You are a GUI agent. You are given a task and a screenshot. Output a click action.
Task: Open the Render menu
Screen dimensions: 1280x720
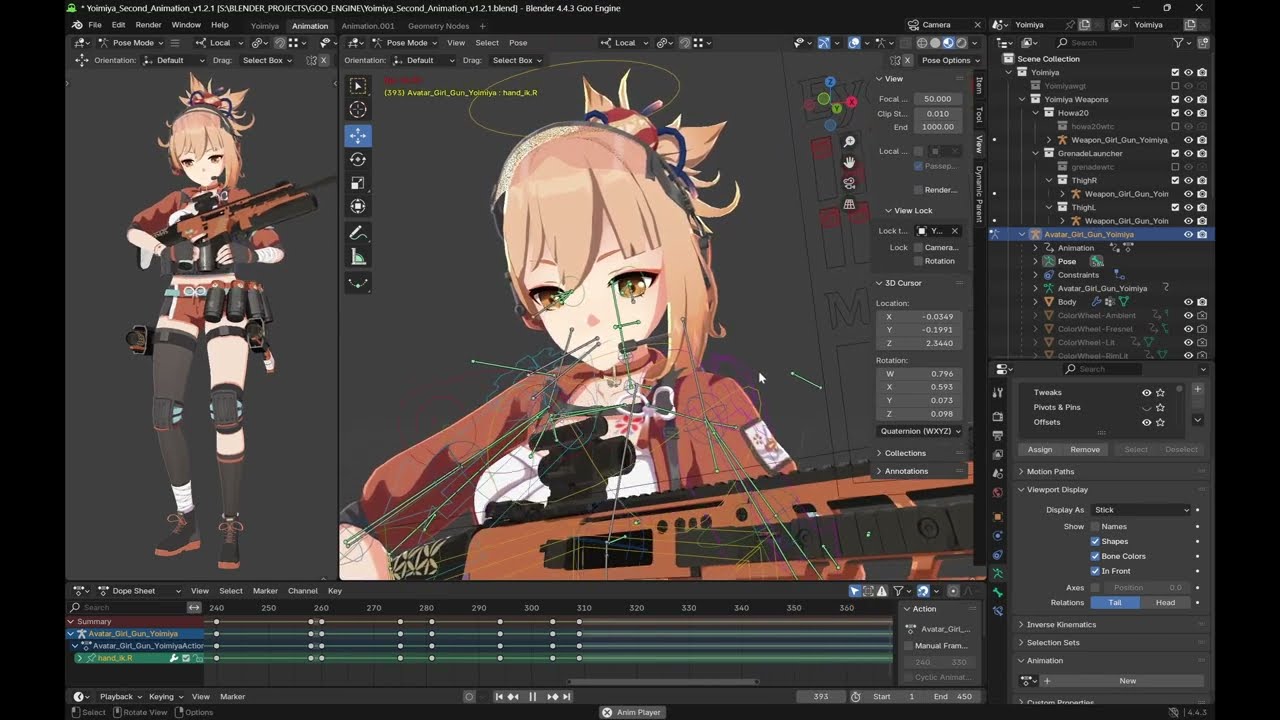tap(148, 25)
